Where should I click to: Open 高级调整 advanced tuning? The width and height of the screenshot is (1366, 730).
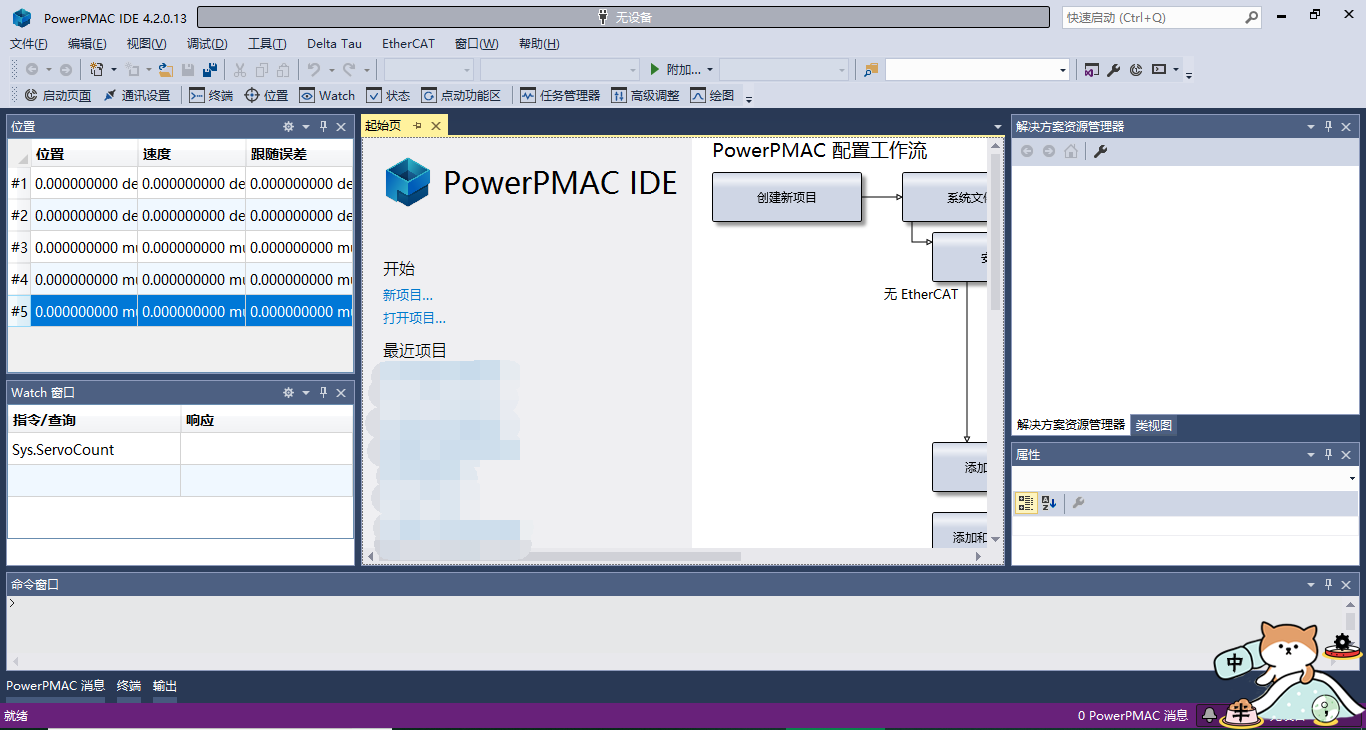click(645, 96)
